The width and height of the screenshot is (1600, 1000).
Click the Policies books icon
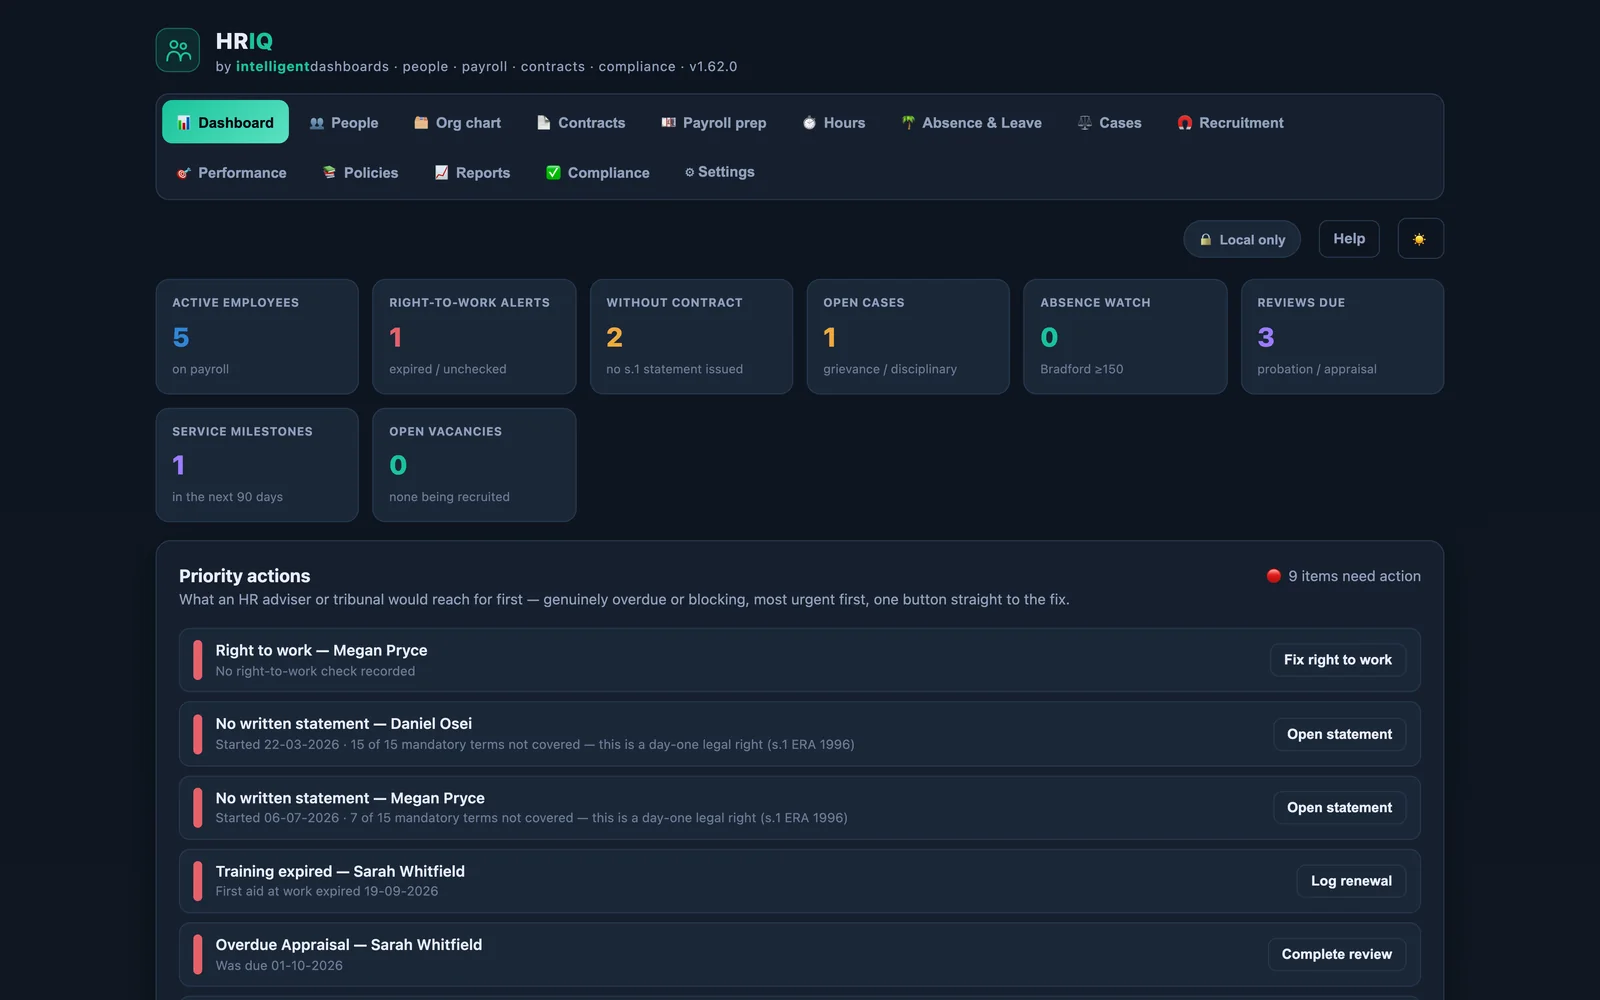(x=329, y=173)
